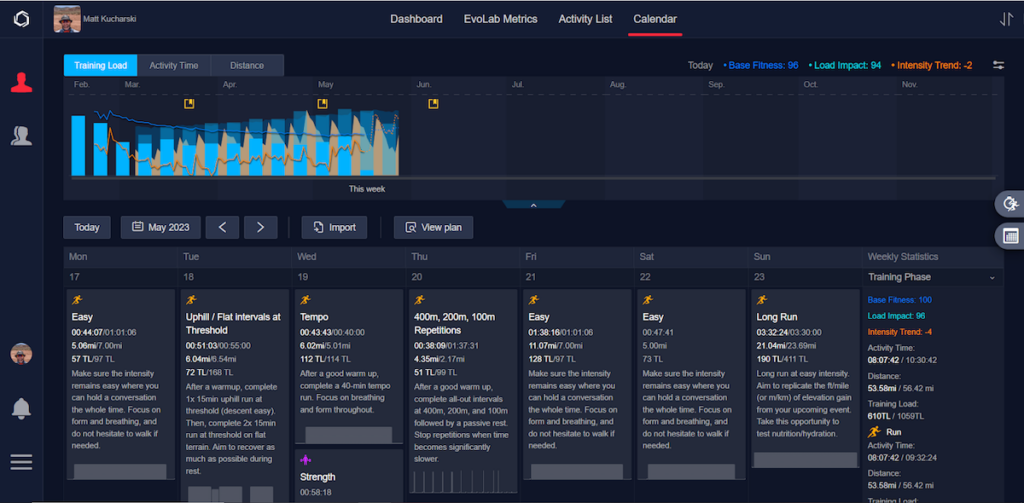This screenshot has height=503, width=1024.
Task: Click the chart settings sliders icon
Action: (x=999, y=65)
